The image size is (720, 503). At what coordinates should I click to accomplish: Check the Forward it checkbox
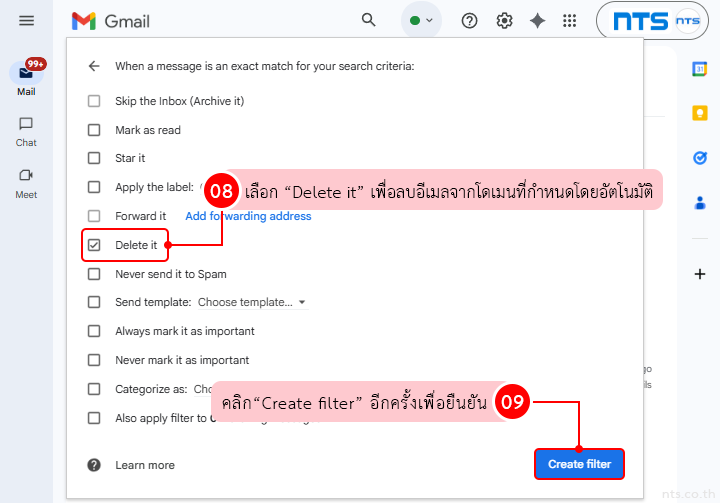(94, 216)
